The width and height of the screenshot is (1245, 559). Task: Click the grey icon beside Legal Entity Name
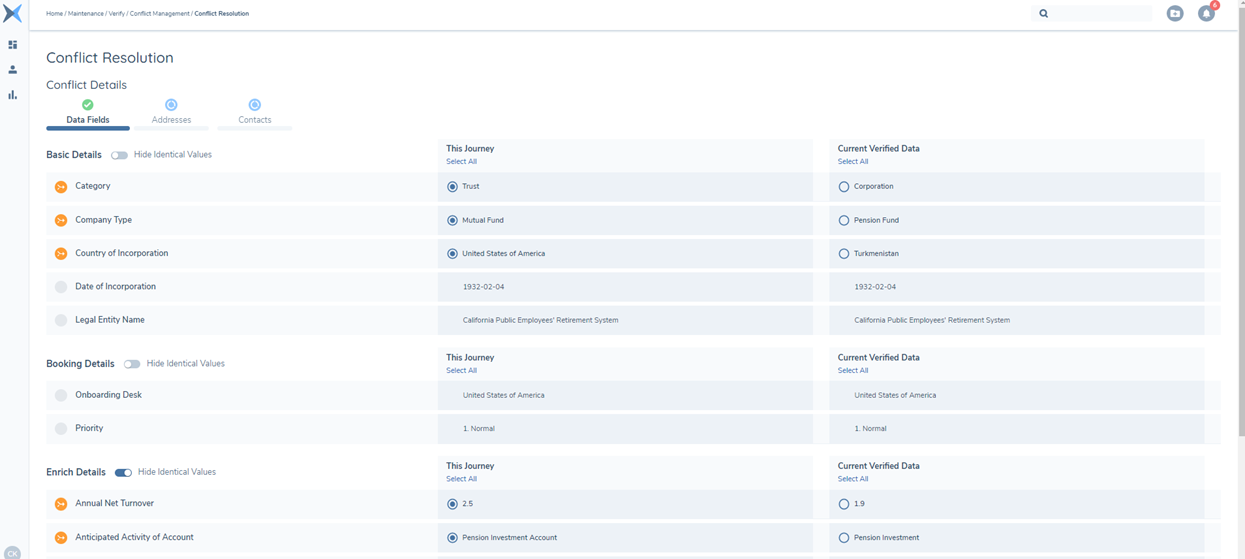[x=61, y=320]
